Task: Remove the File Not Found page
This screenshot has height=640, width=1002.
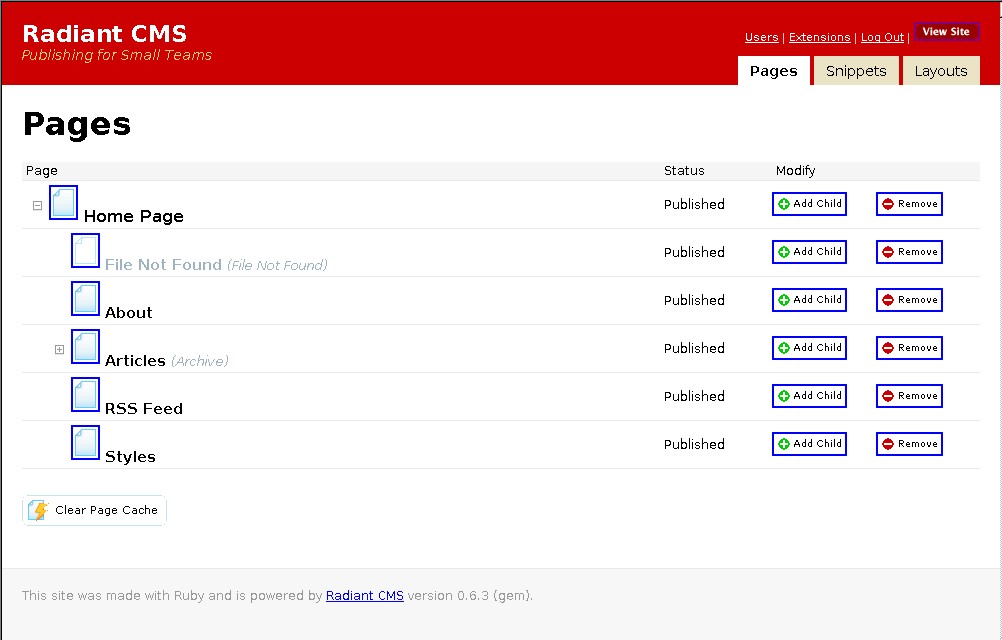Action: pos(909,252)
